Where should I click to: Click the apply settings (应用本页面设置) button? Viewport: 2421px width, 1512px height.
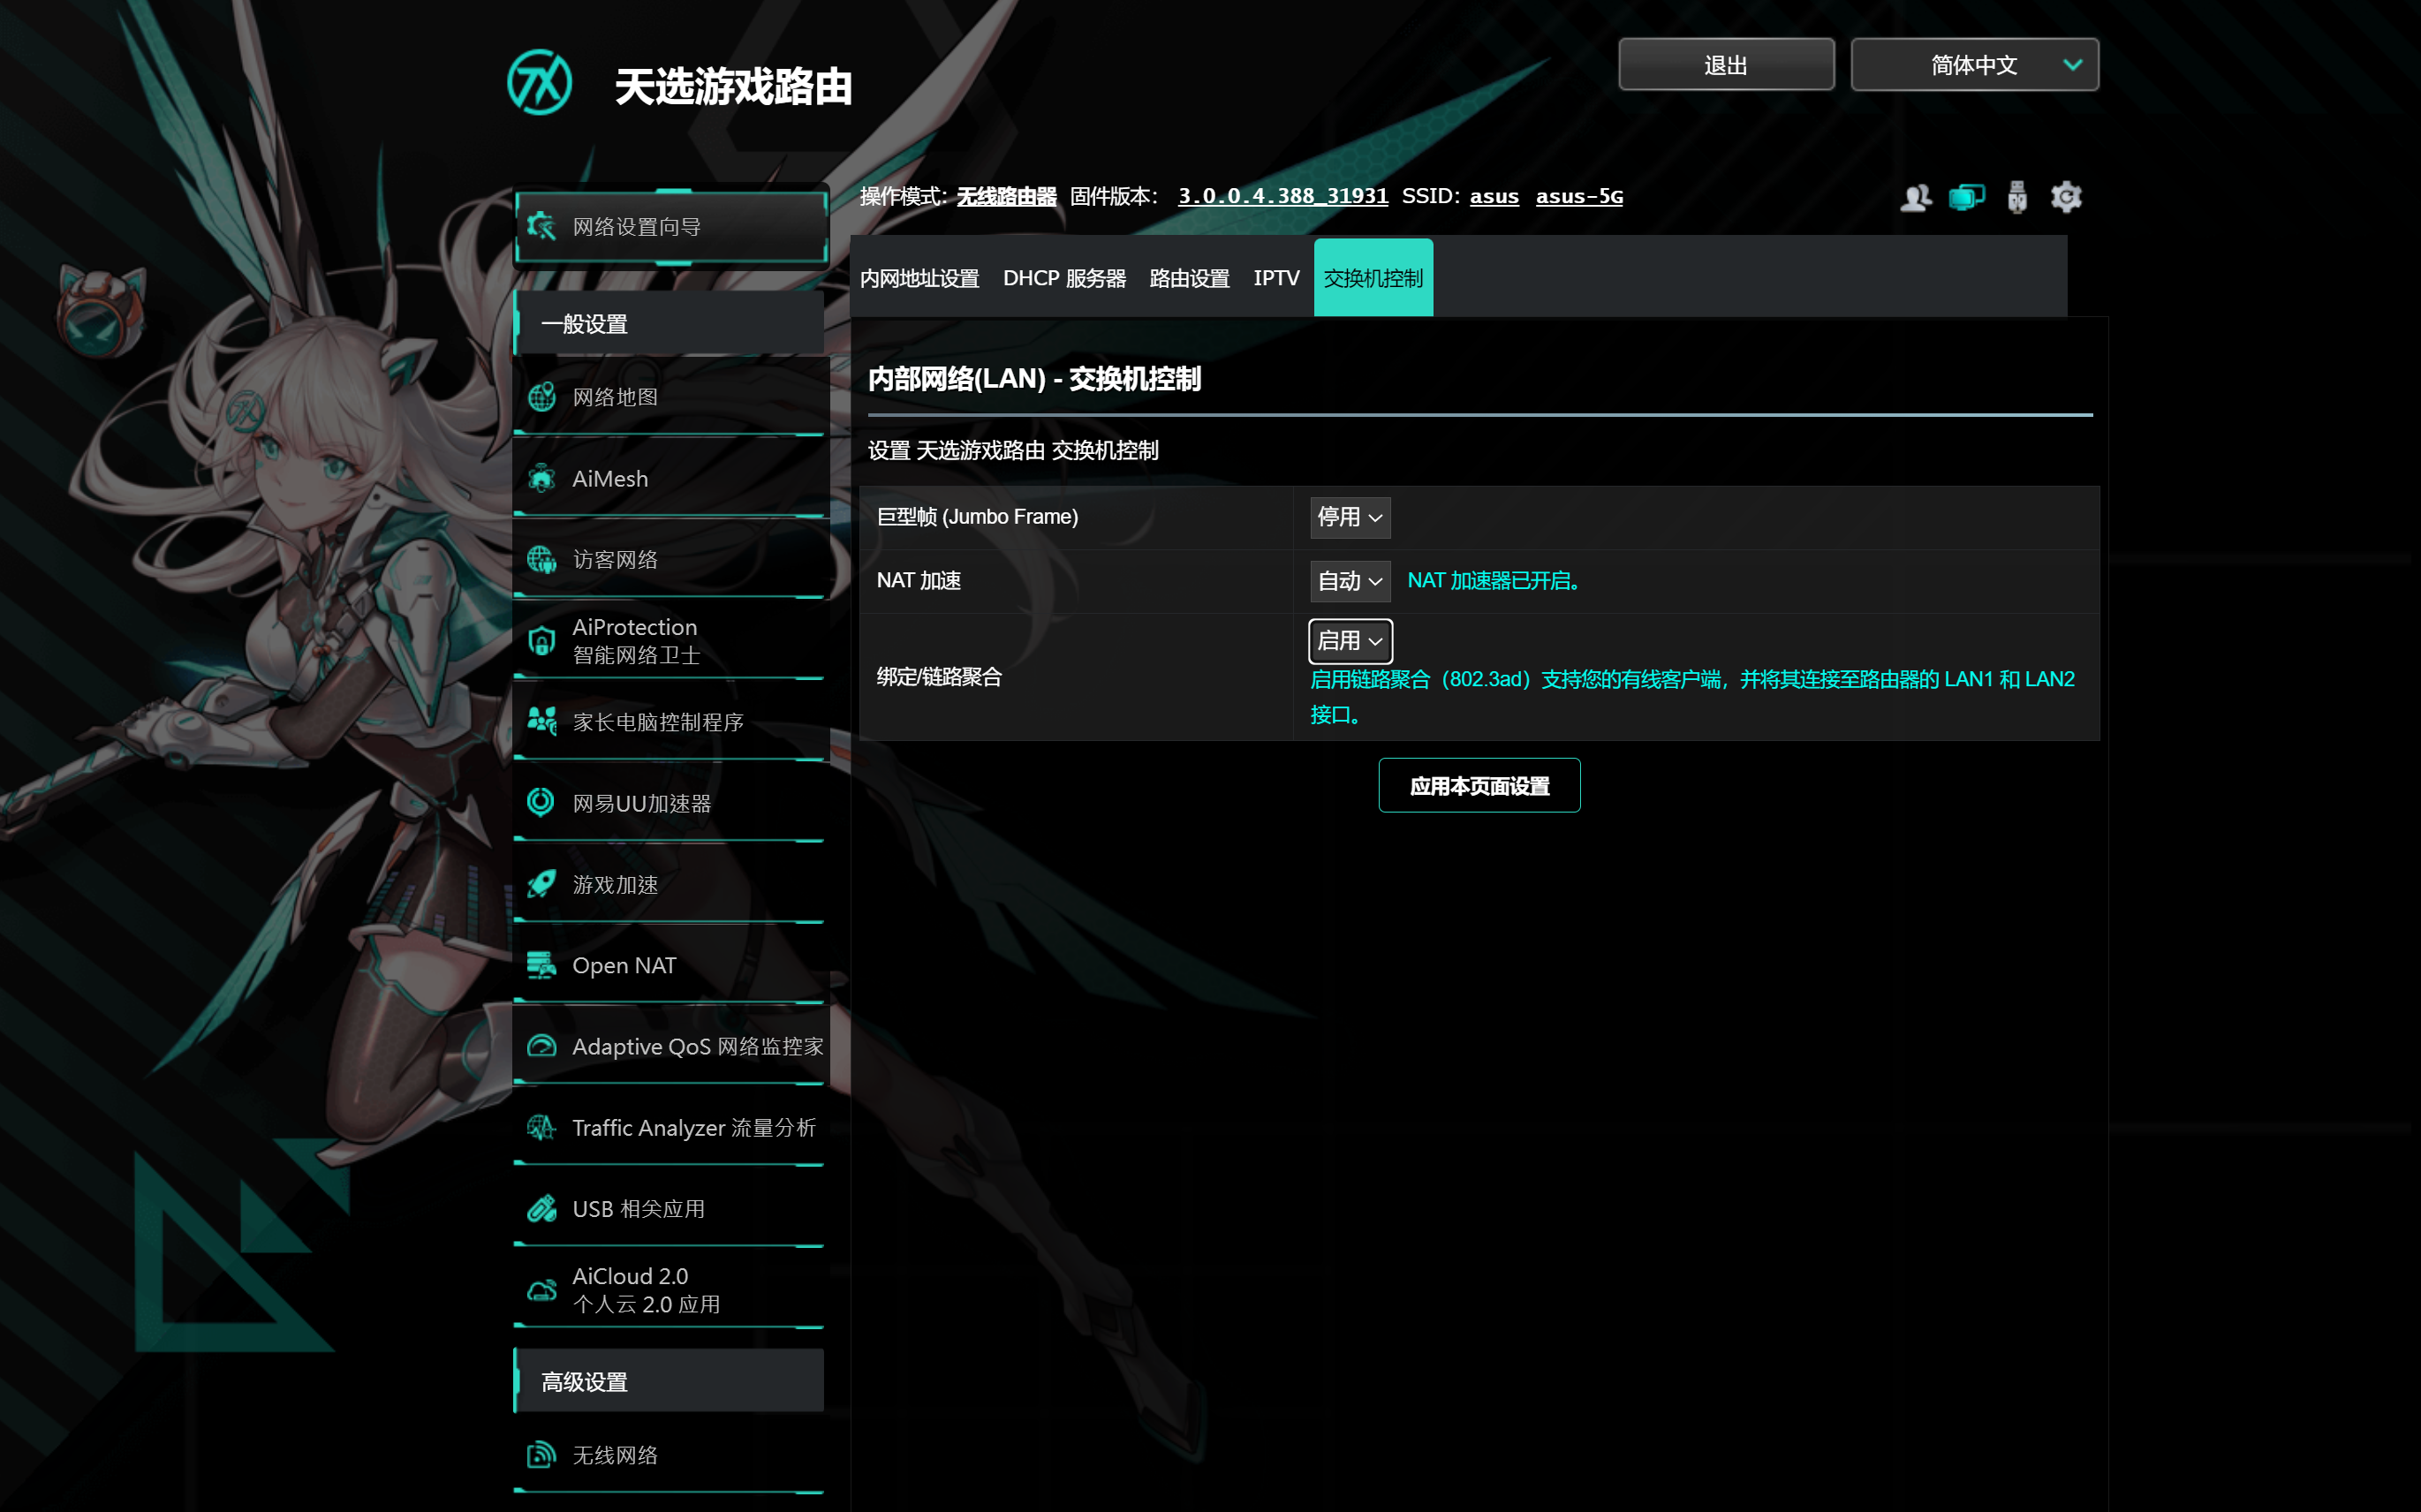click(x=1479, y=786)
